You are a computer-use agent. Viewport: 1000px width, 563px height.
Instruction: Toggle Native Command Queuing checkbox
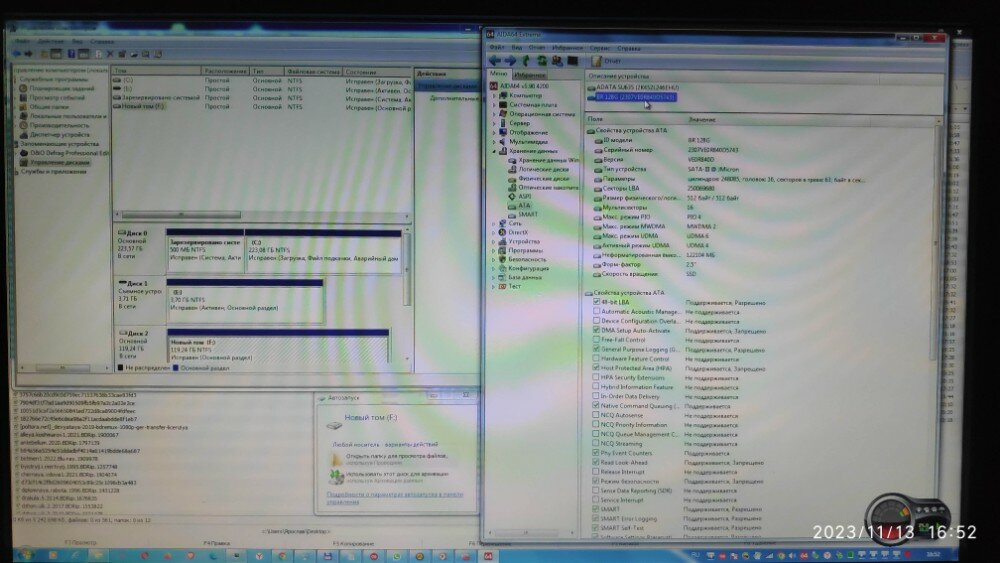coord(596,406)
